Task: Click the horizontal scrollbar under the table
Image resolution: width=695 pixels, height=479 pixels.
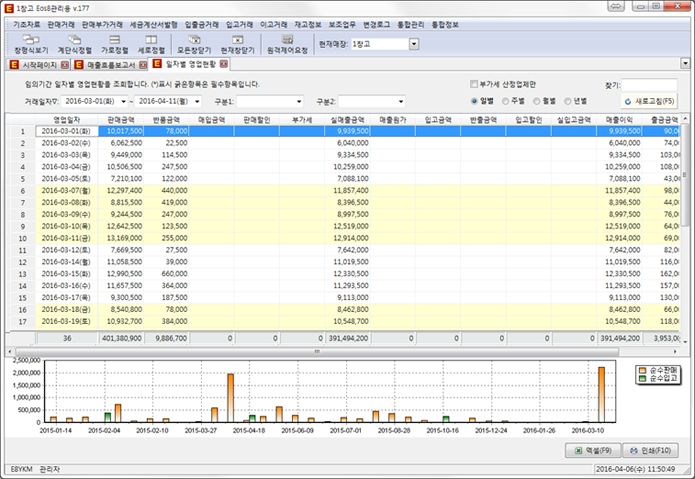Action: point(317,351)
